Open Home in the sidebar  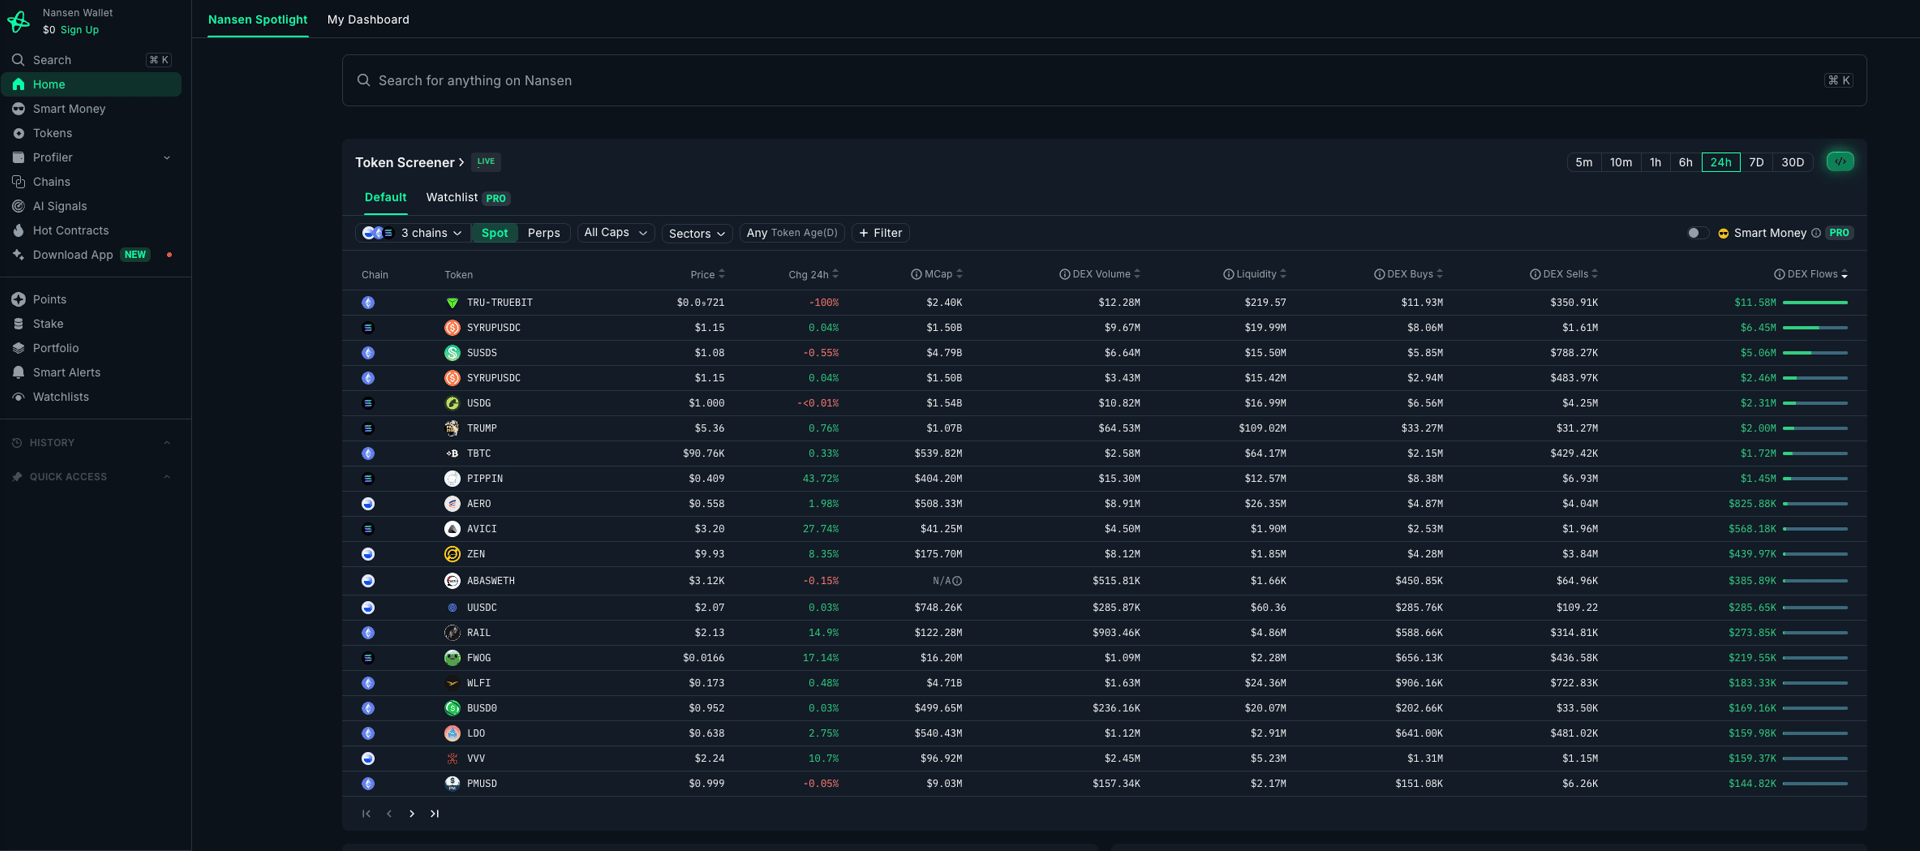tap(91, 84)
